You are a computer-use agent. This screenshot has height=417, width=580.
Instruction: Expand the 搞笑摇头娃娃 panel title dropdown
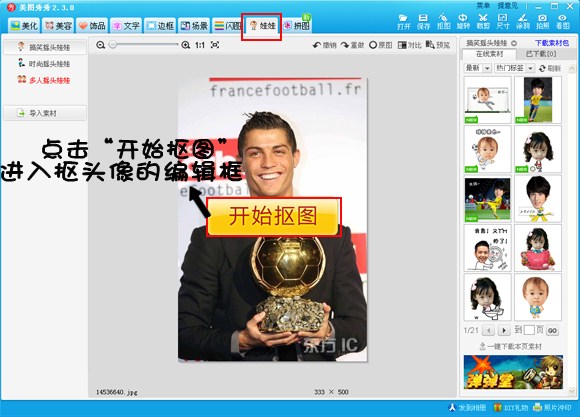point(514,43)
